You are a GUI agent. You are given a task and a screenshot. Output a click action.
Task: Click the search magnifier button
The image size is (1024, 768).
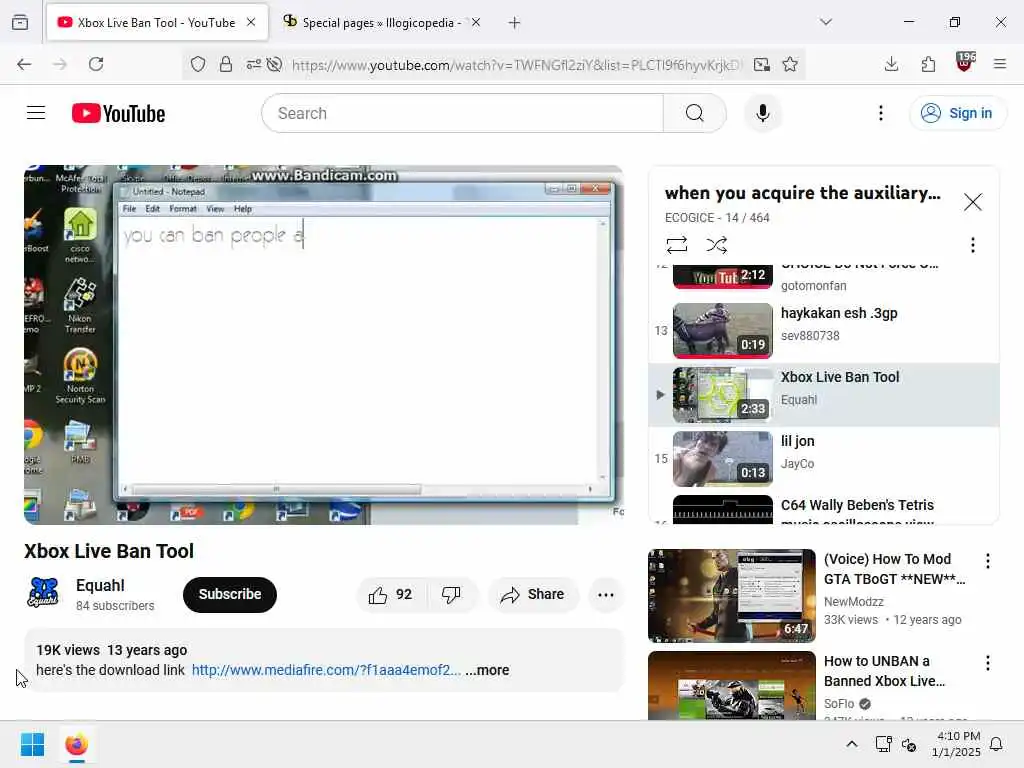(x=694, y=113)
